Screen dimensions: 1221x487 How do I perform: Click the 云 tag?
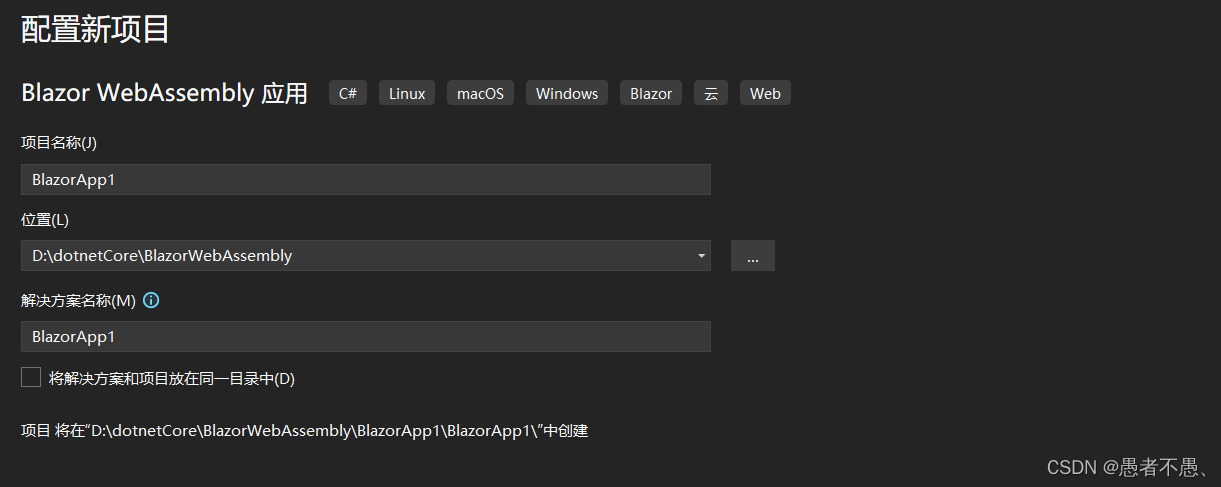[x=711, y=94]
